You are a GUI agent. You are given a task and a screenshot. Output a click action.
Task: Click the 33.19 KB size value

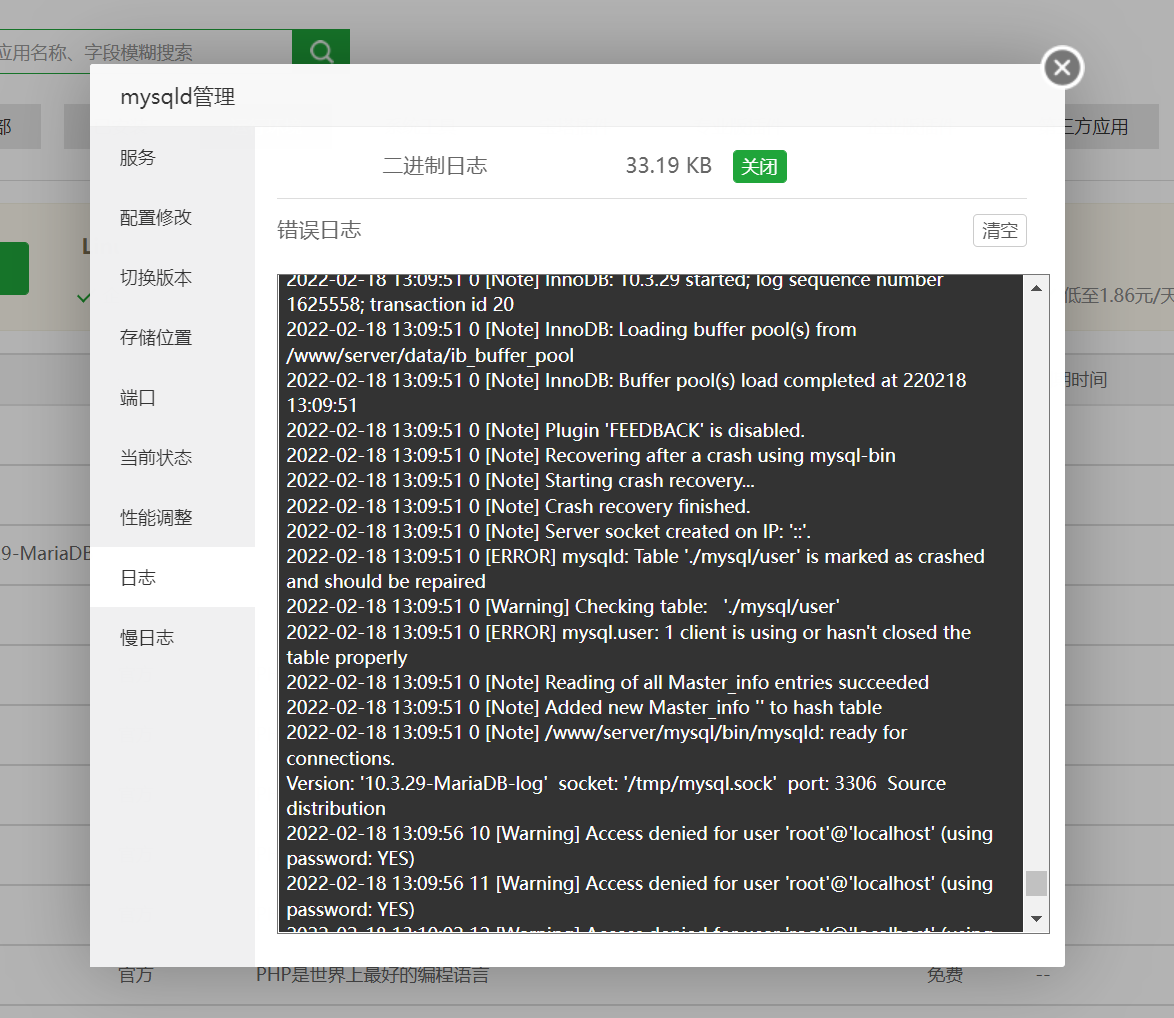click(669, 165)
